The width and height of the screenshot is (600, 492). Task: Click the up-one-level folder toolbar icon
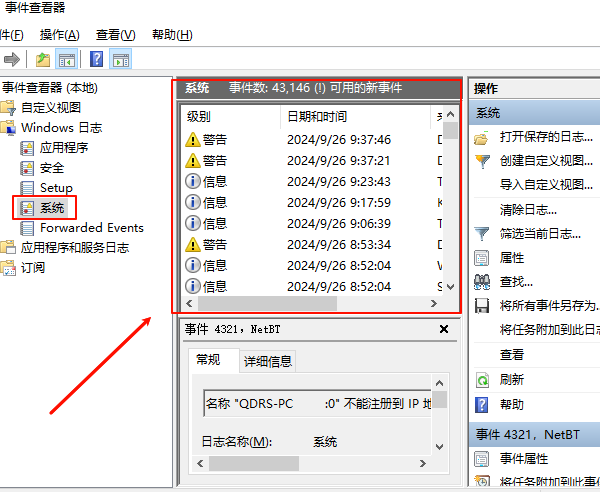pyautogui.click(x=43, y=60)
